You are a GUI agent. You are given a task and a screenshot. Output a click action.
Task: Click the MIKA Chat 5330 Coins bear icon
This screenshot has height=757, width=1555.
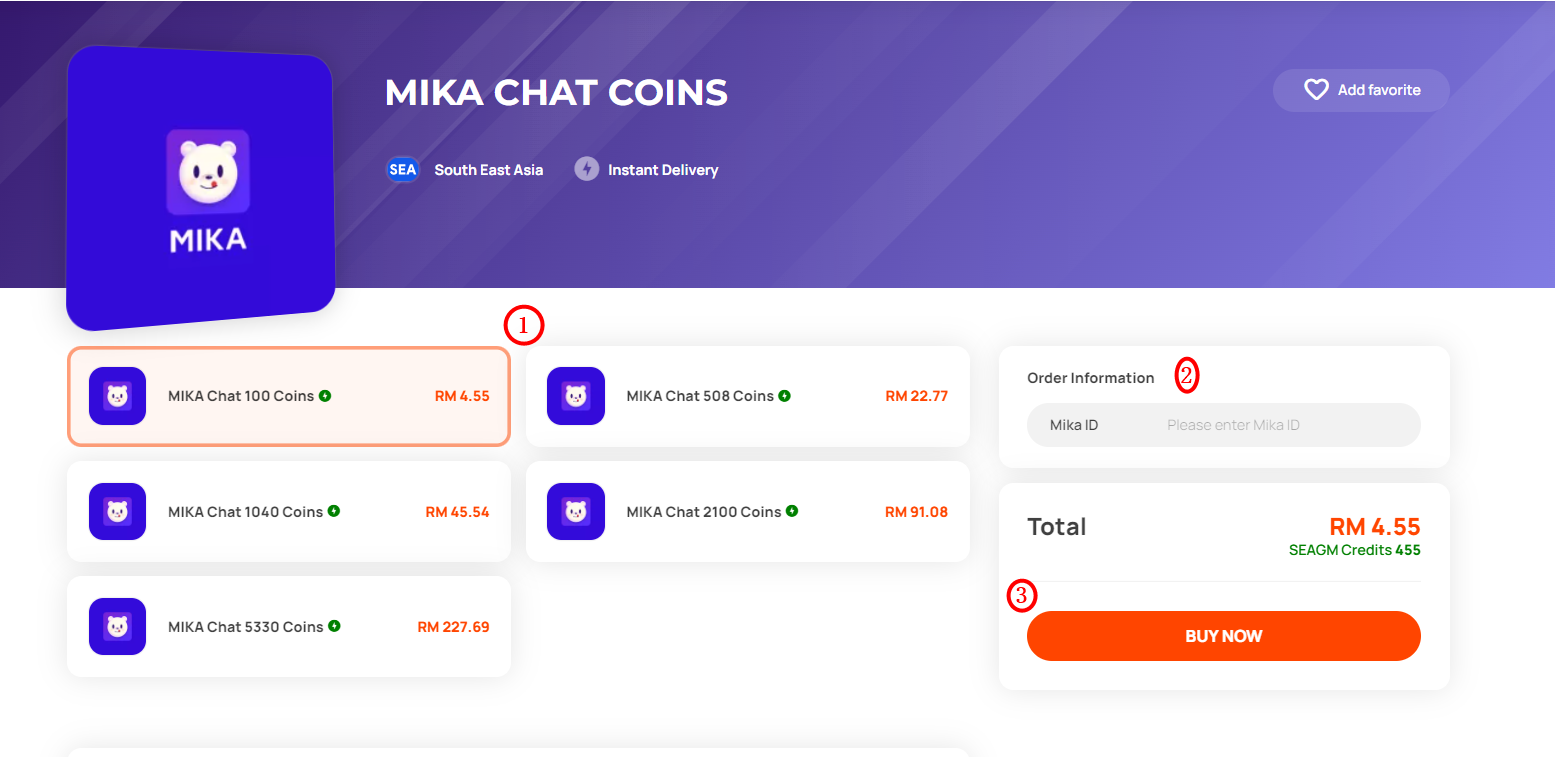pos(117,627)
